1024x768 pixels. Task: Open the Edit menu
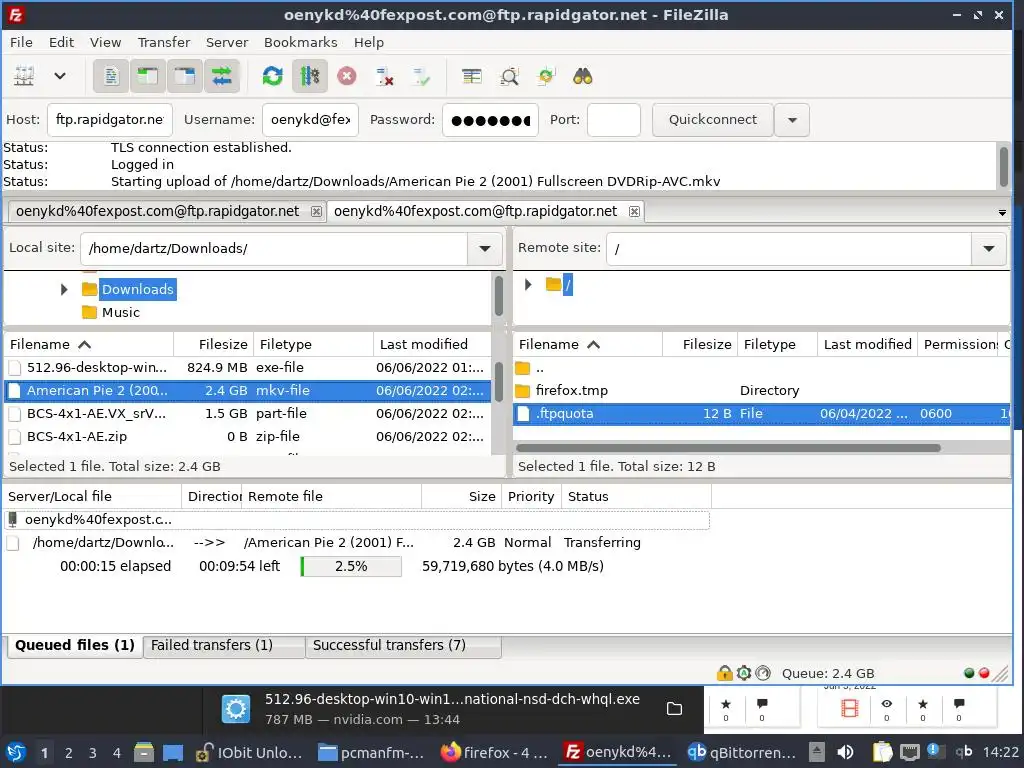(x=61, y=42)
